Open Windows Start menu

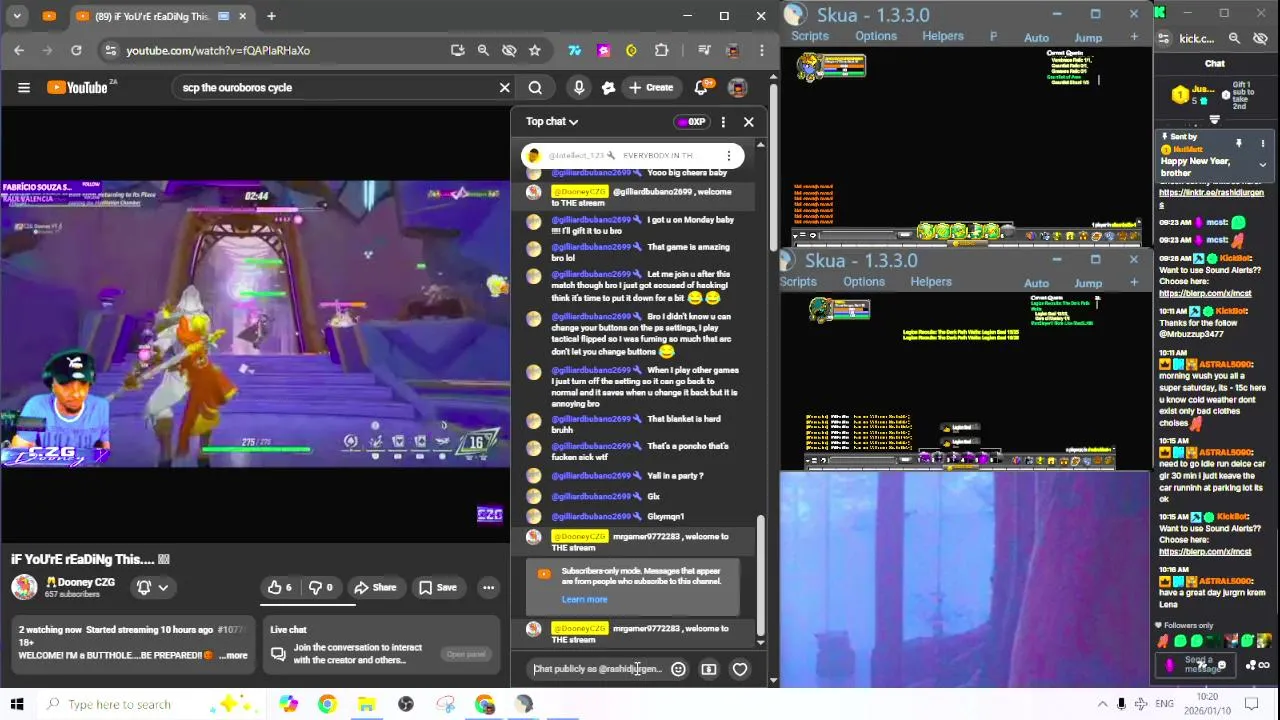pyautogui.click(x=16, y=704)
